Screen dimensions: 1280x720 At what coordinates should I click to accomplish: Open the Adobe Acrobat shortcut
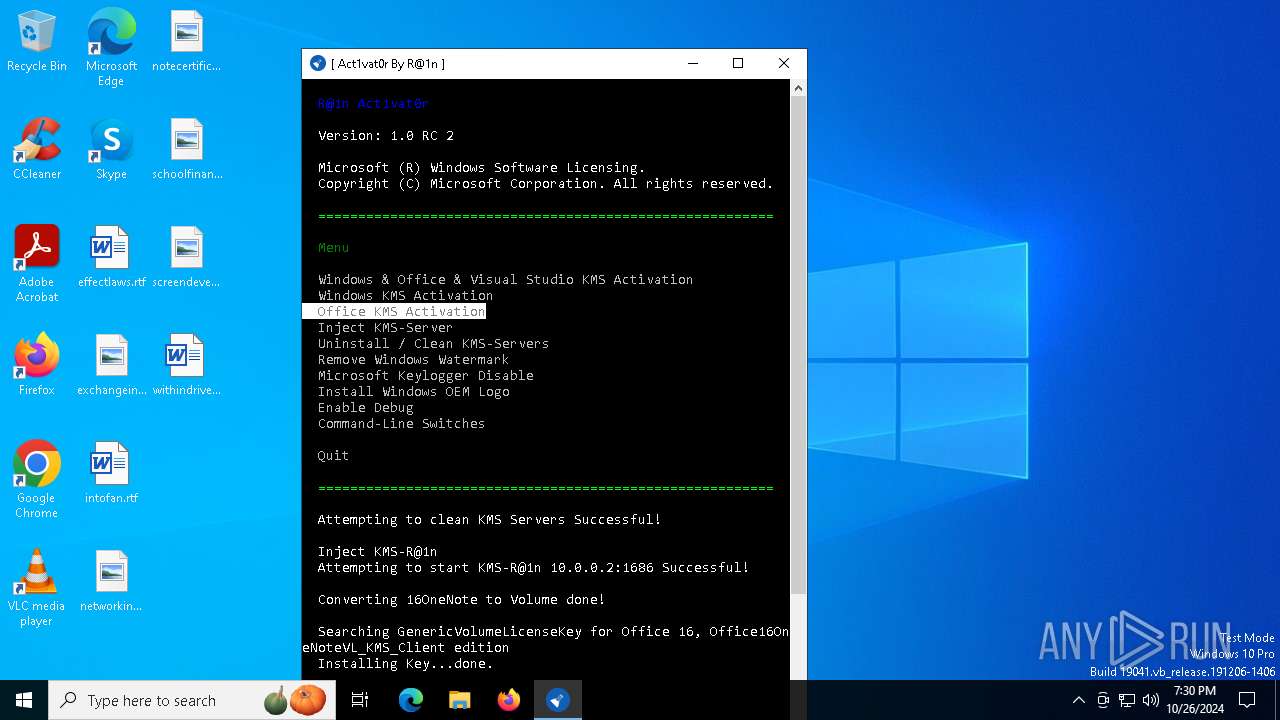(37, 264)
